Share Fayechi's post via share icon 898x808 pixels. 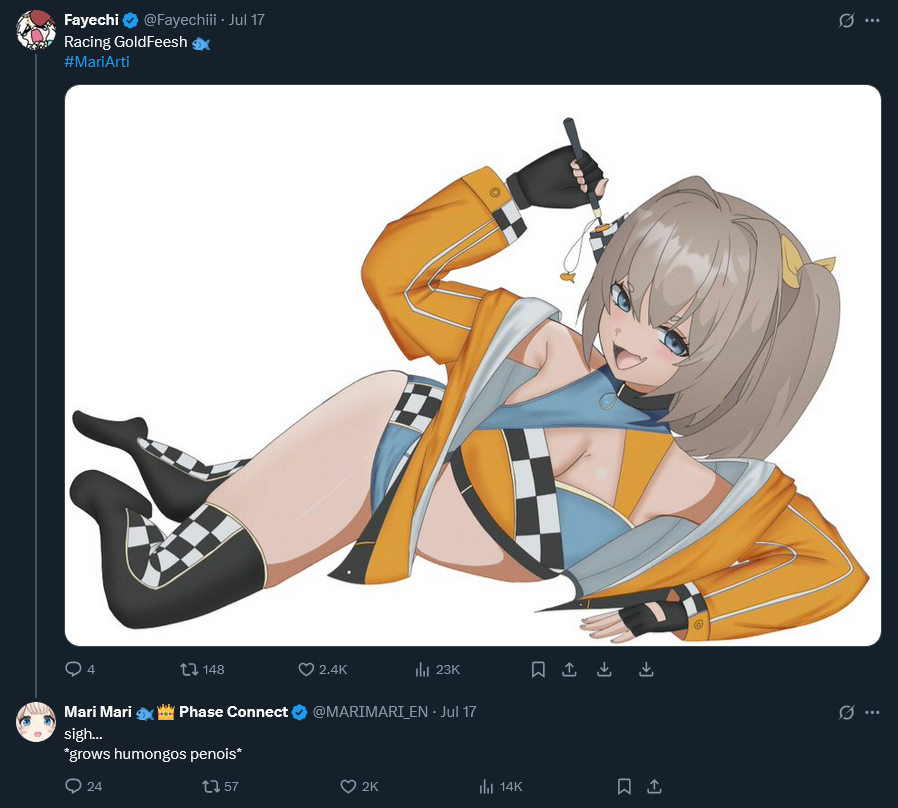pyautogui.click(x=569, y=669)
